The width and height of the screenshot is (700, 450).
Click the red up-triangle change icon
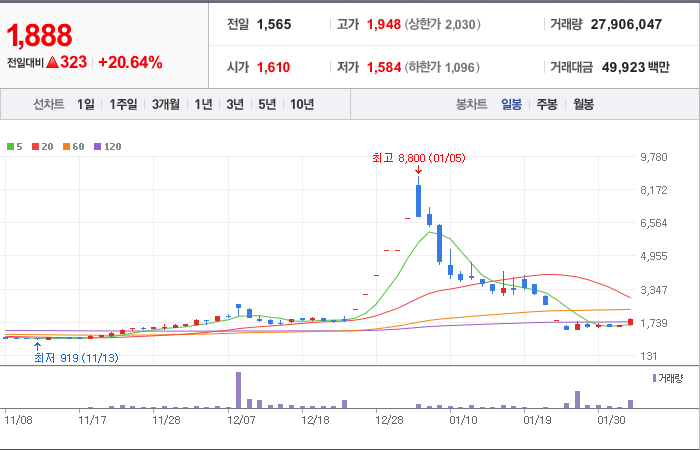[x=52, y=62]
